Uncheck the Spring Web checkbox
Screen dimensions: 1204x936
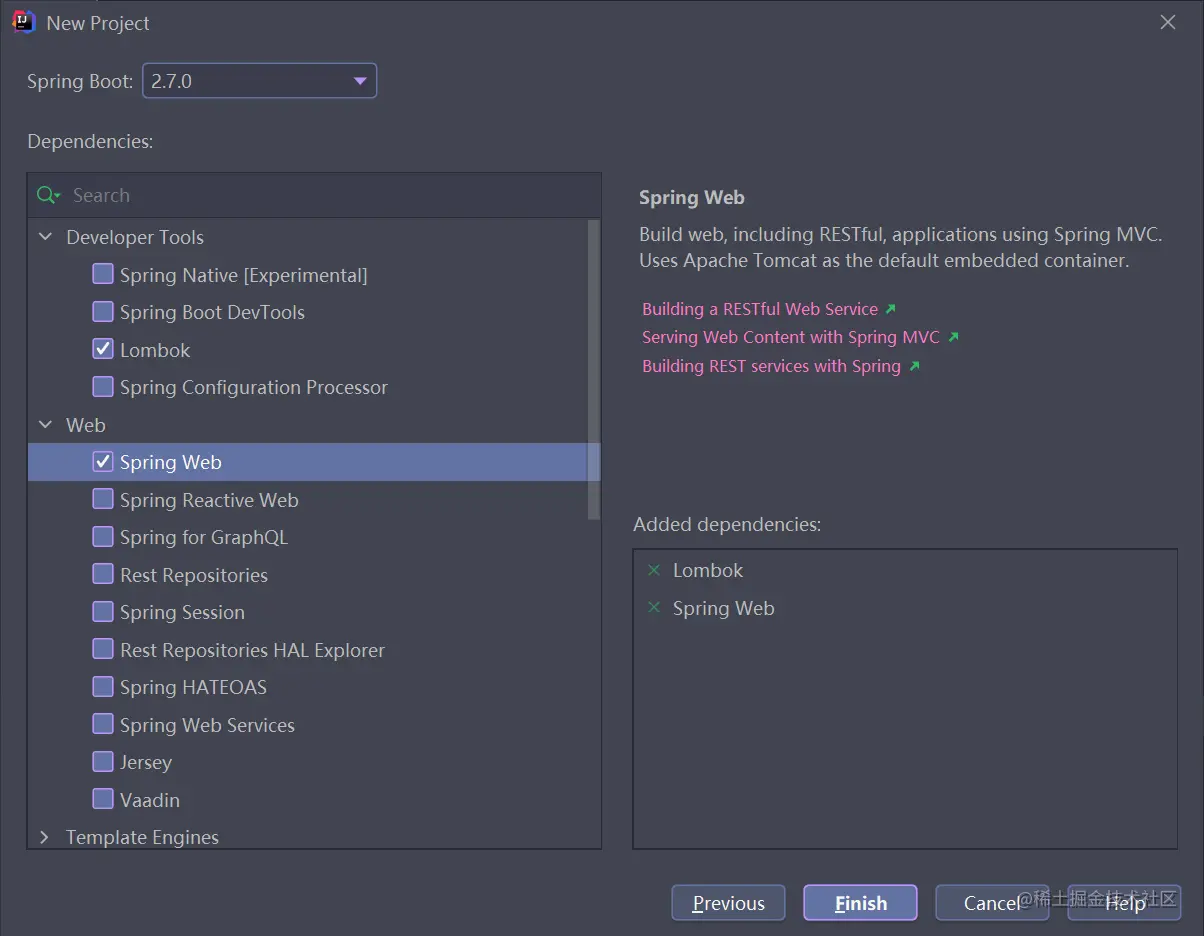(103, 462)
